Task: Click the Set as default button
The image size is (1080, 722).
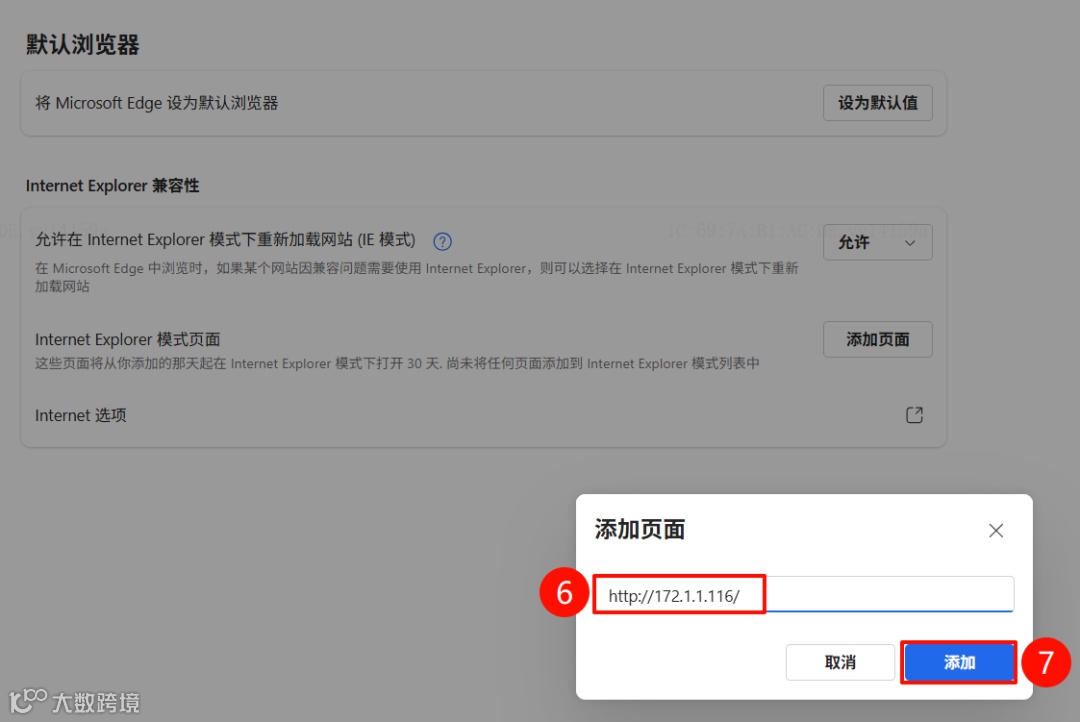Action: click(x=878, y=103)
